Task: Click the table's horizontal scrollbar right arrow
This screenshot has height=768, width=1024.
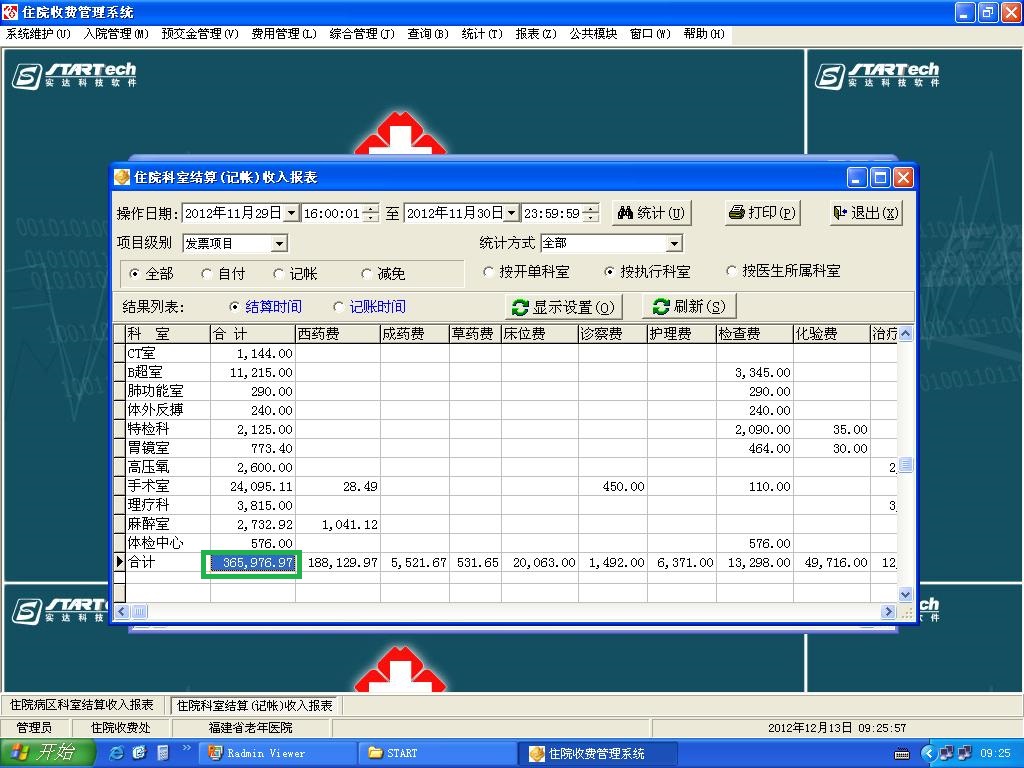Action: 888,612
